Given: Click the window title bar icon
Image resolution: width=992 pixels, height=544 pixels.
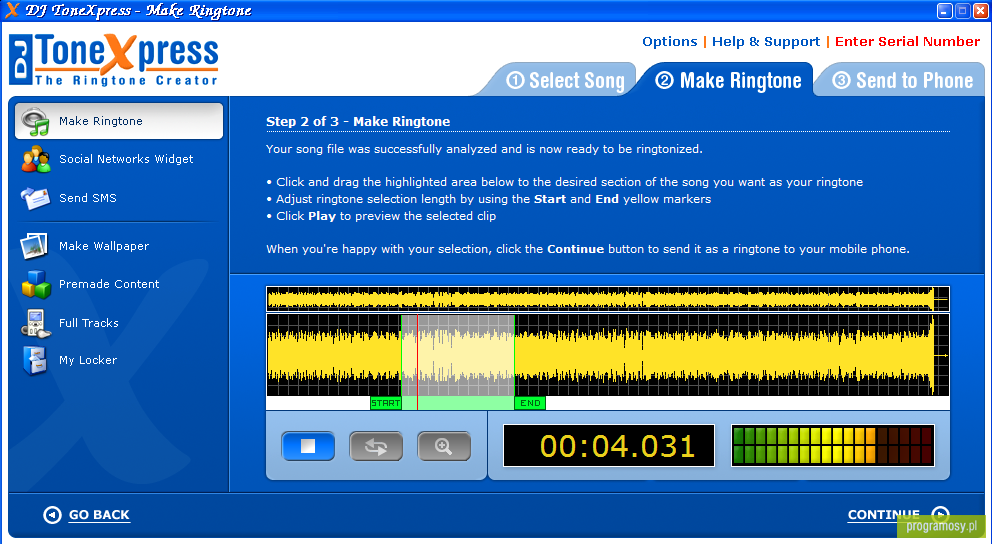Looking at the screenshot, I should point(12,10).
